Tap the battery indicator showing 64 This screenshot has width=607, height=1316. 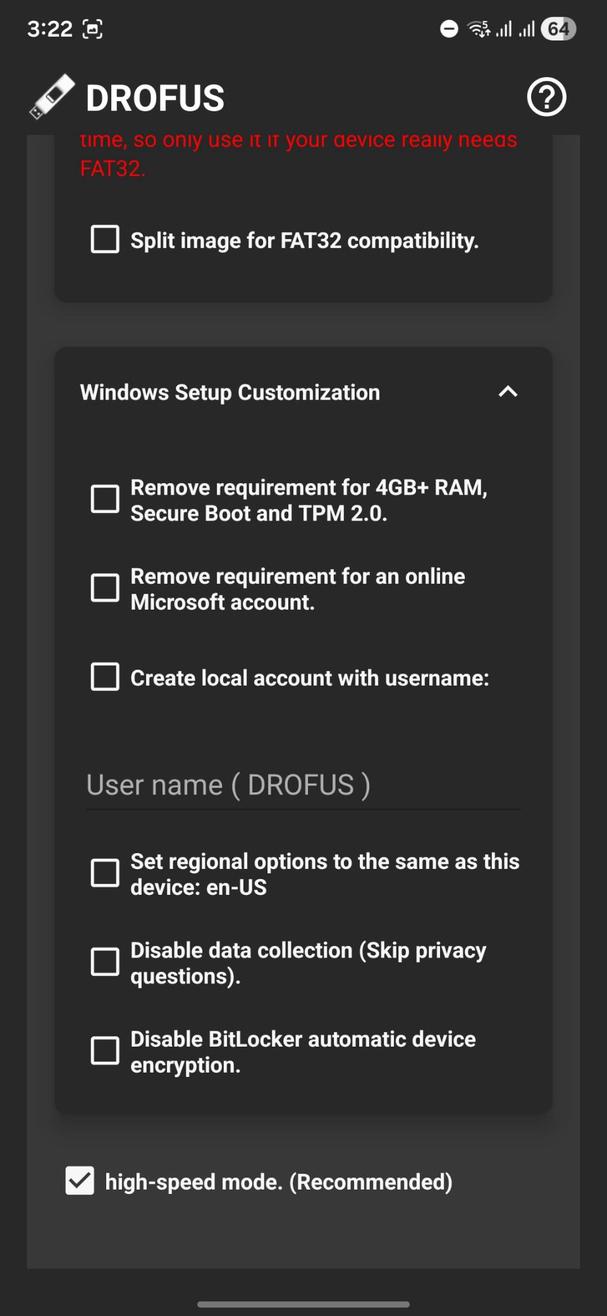coord(560,28)
